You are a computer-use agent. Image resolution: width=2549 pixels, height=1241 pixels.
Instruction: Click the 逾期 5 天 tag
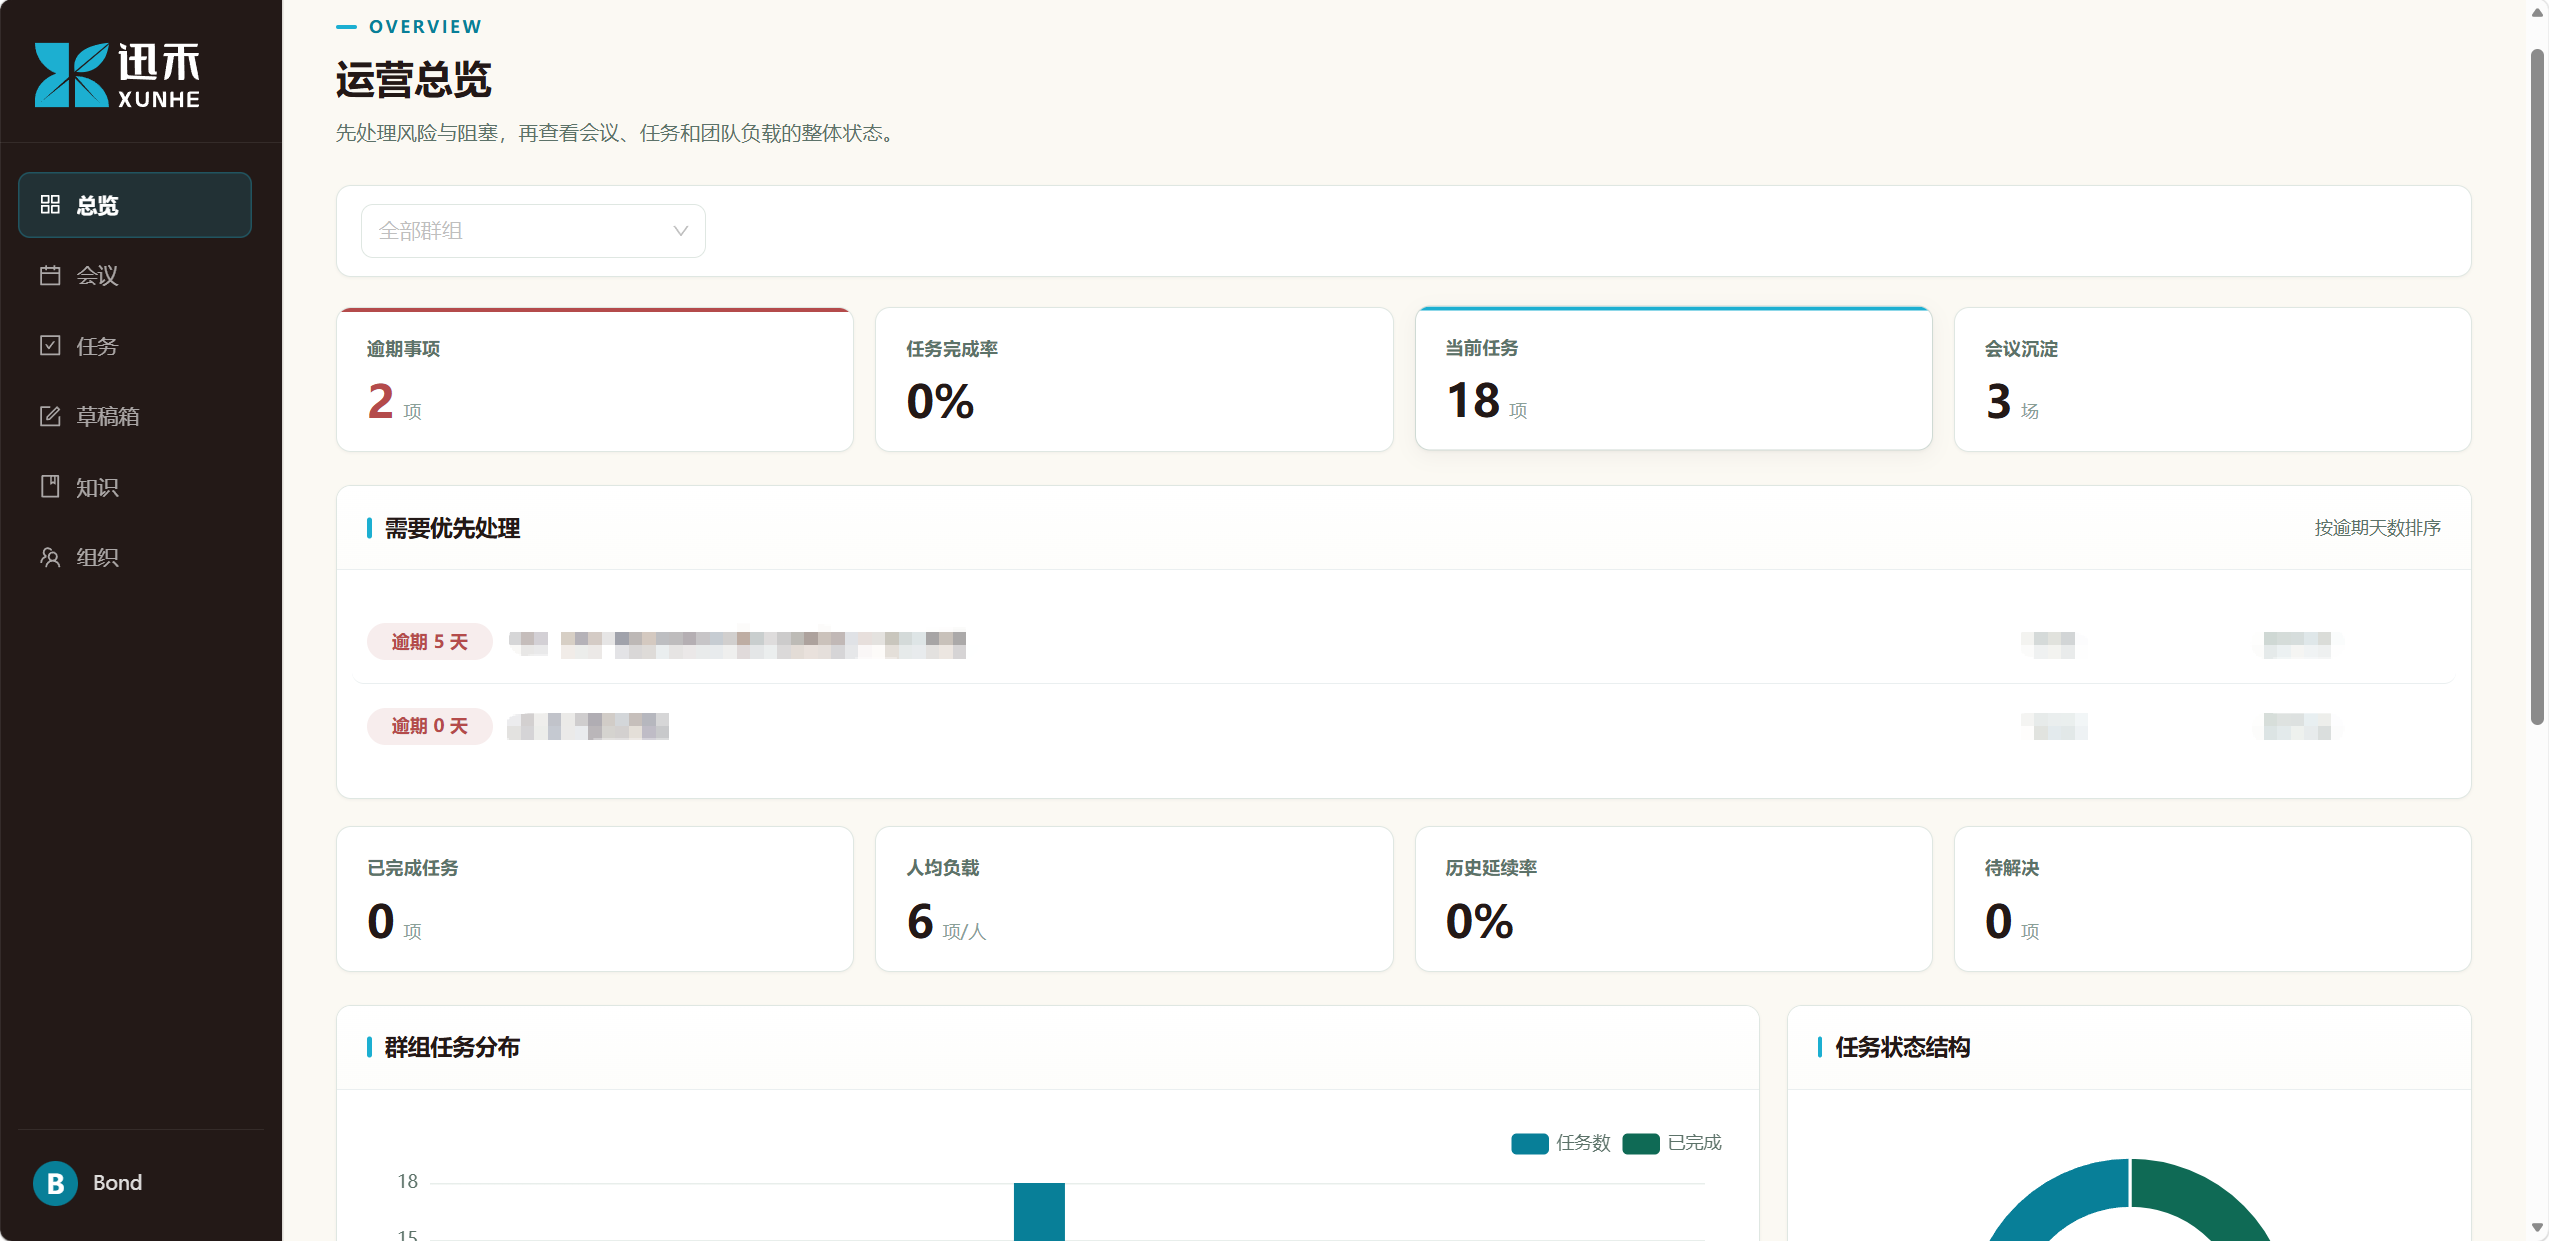pos(429,642)
